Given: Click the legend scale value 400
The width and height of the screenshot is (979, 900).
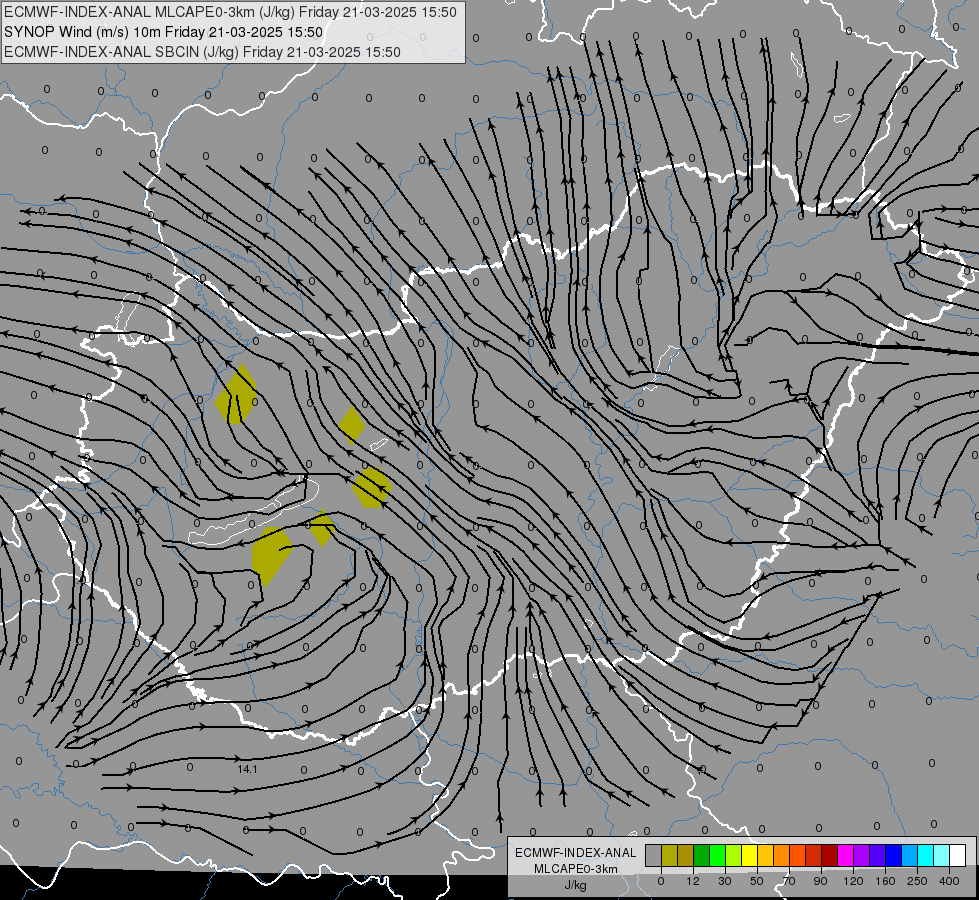Looking at the screenshot, I should tap(949, 881).
